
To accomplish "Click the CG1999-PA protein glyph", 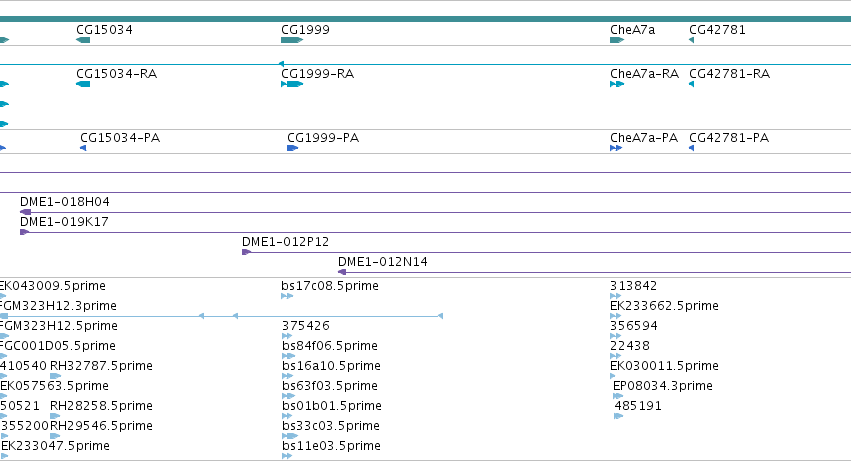I will (293, 148).
